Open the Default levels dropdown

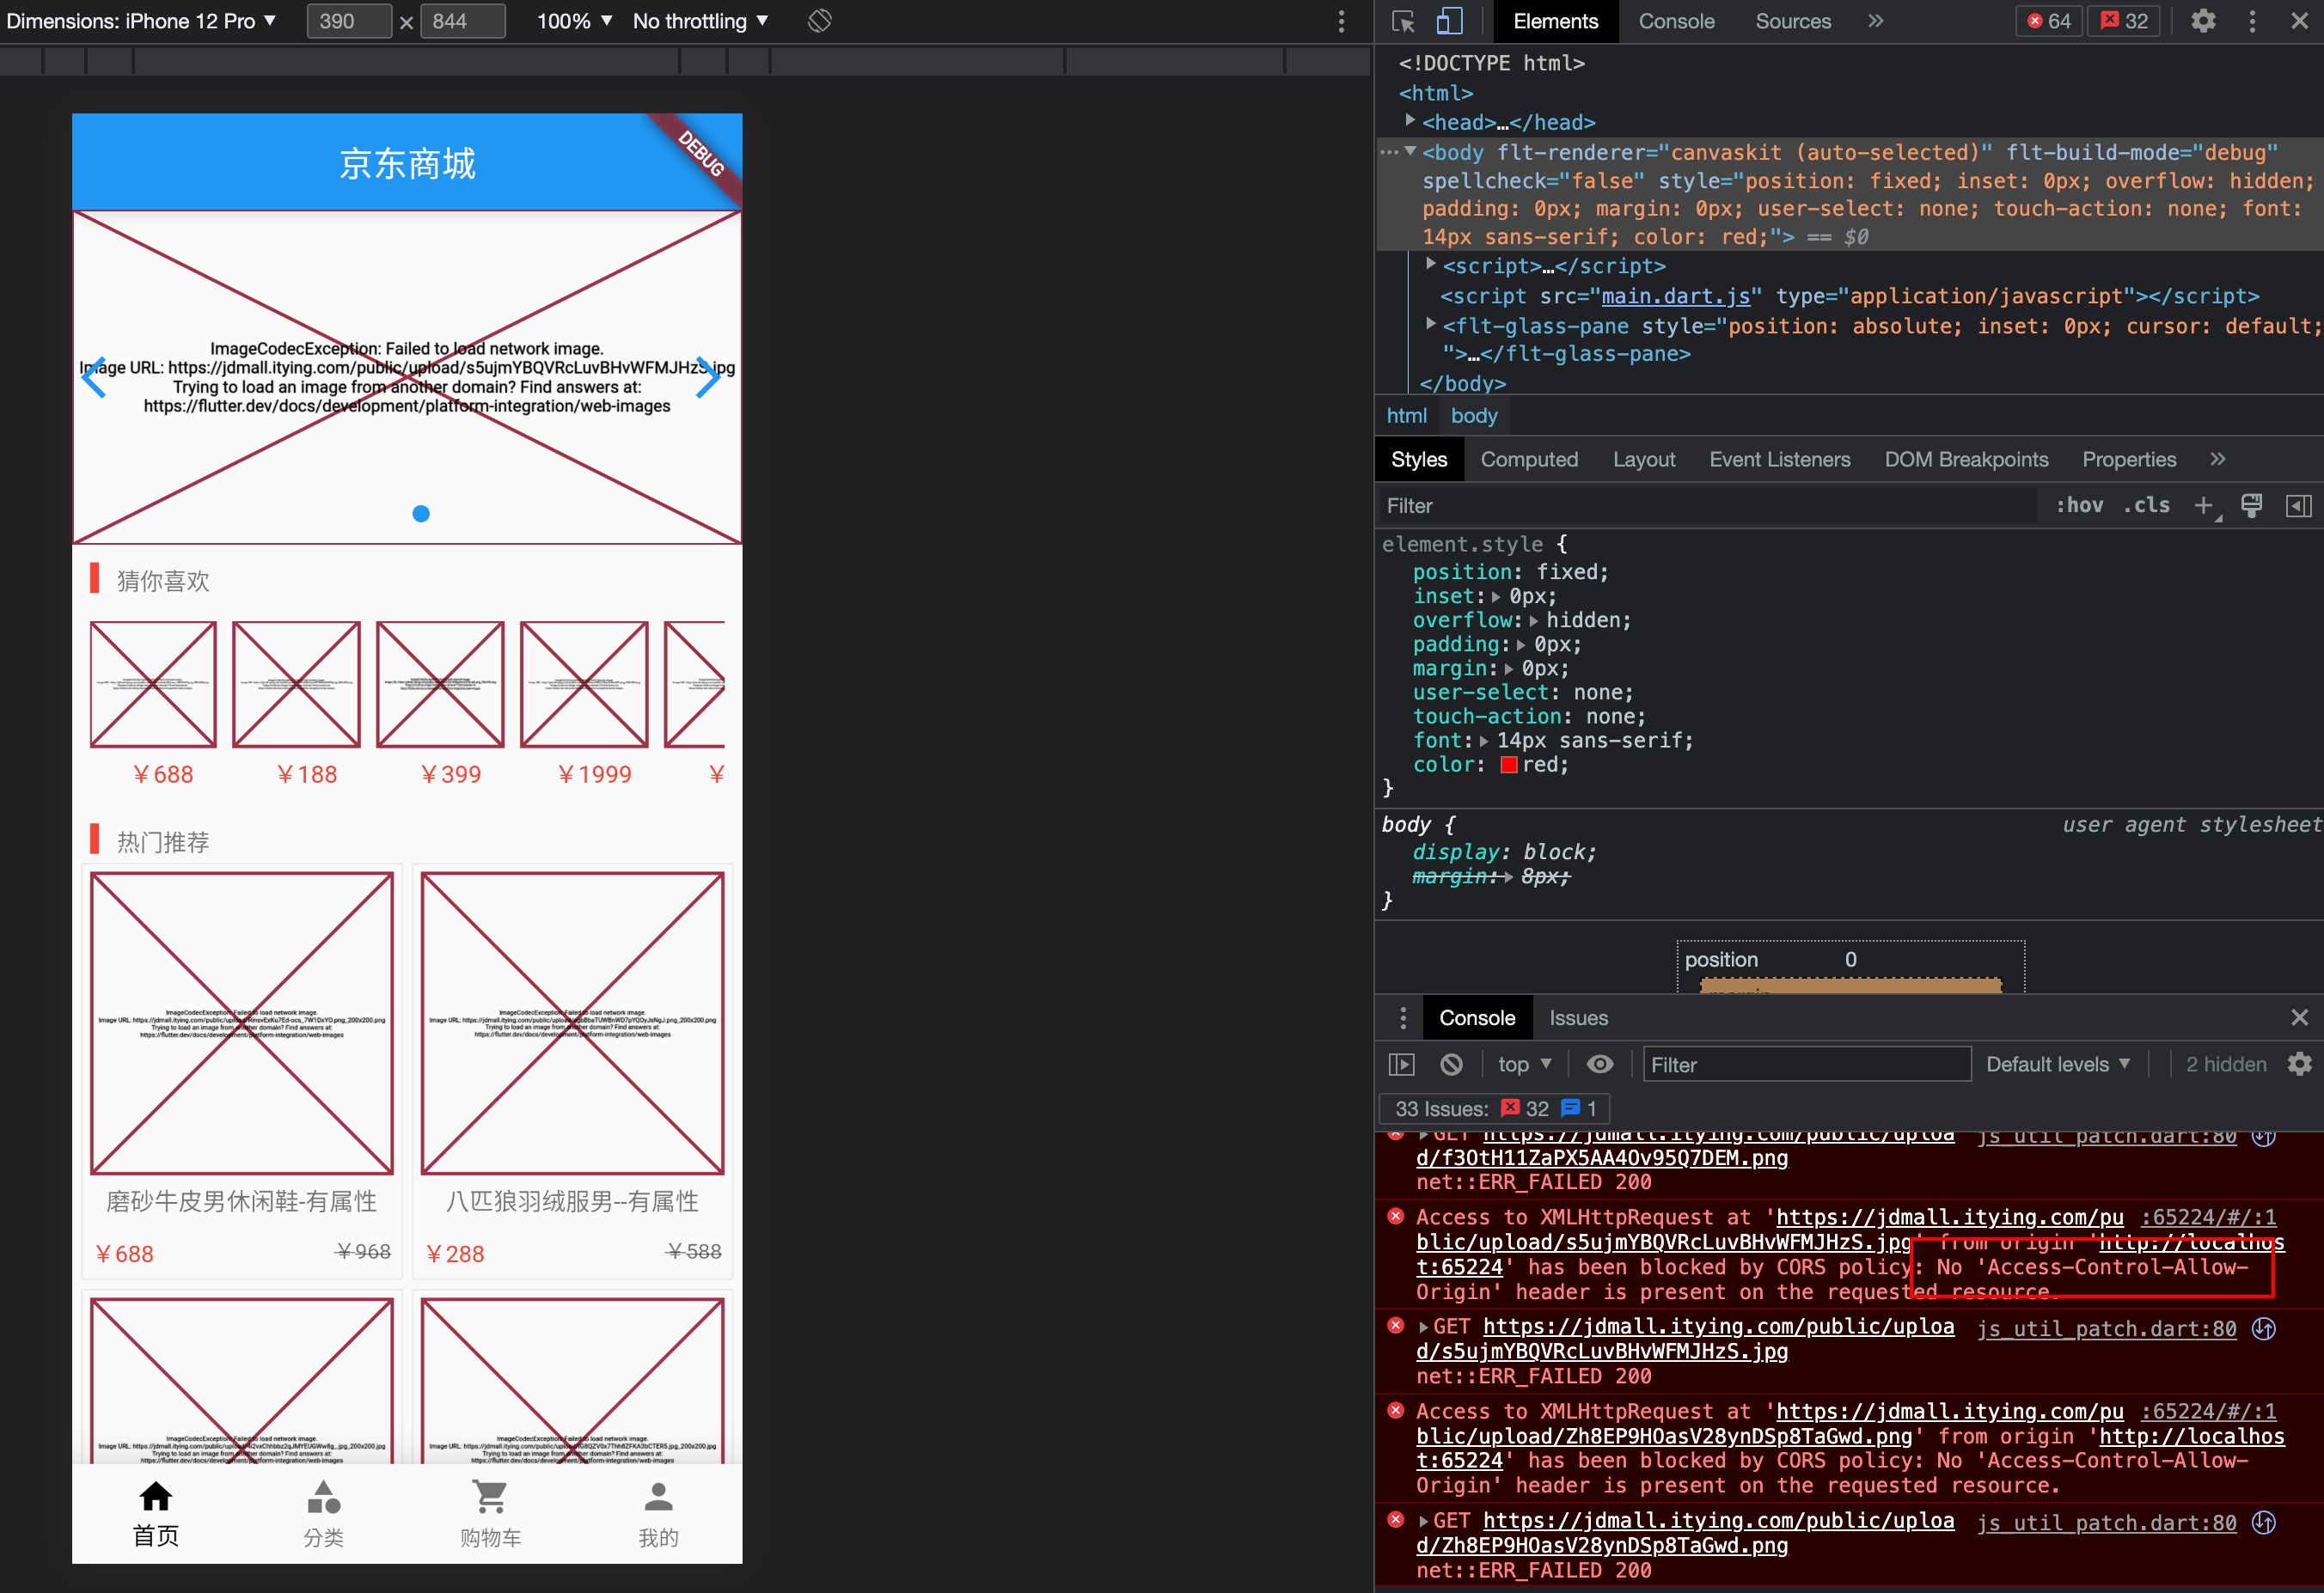(x=2057, y=1065)
